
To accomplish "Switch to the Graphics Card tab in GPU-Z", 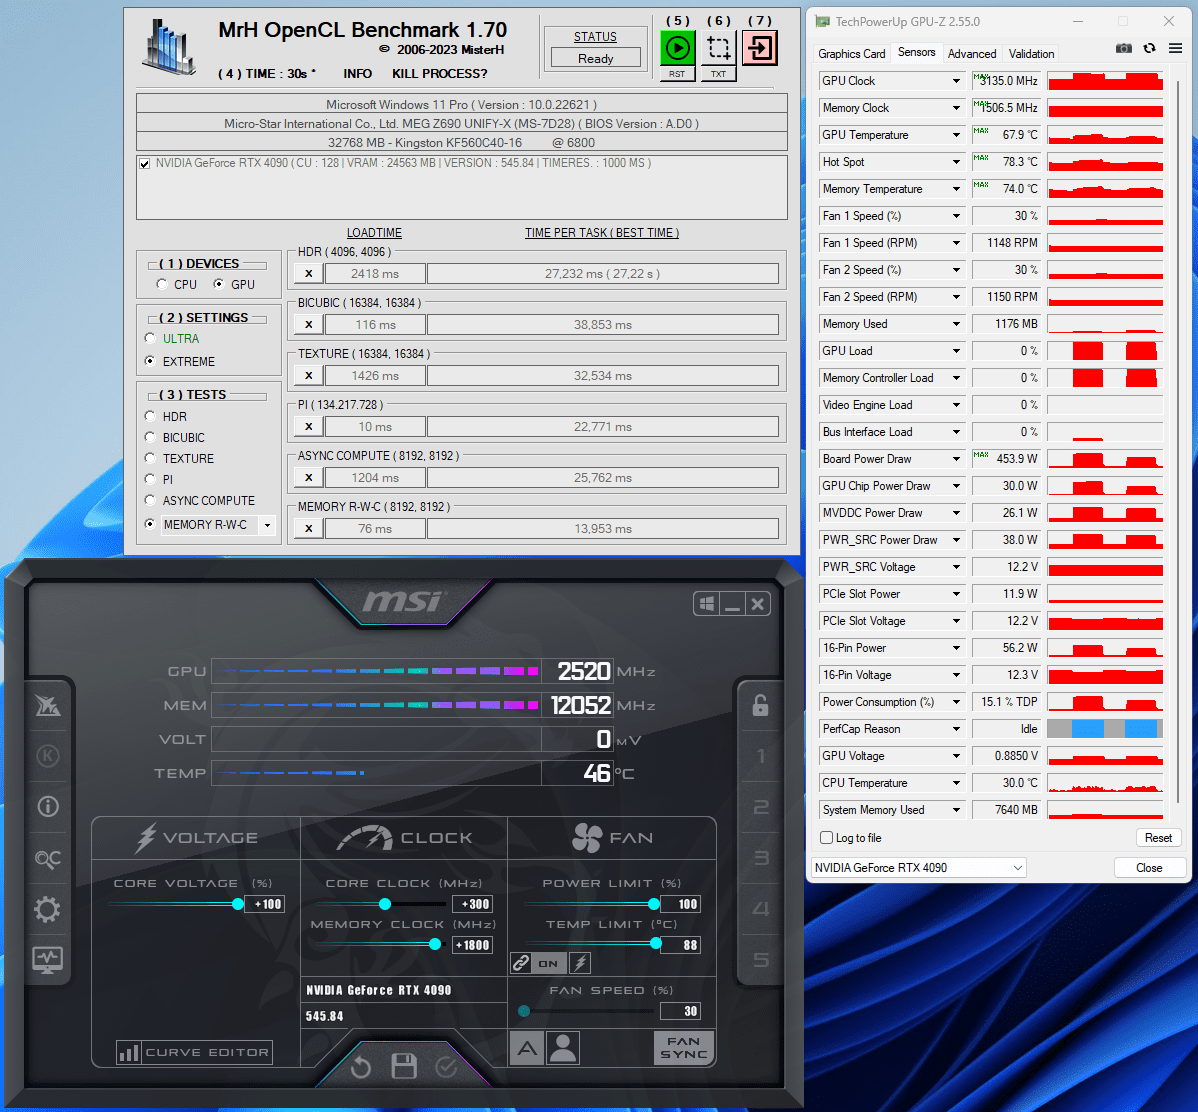I will (851, 53).
